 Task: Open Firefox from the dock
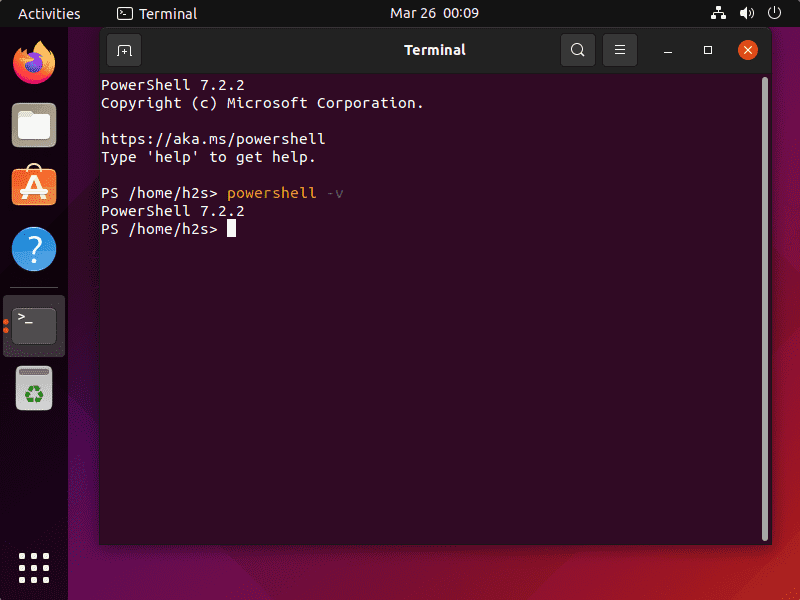33,63
